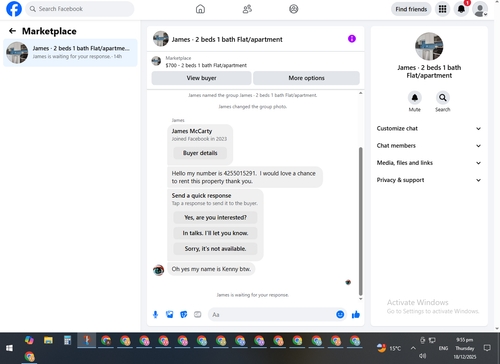This screenshot has width=500, height=364.
Task: Click the Find friends button
Action: point(411,9)
